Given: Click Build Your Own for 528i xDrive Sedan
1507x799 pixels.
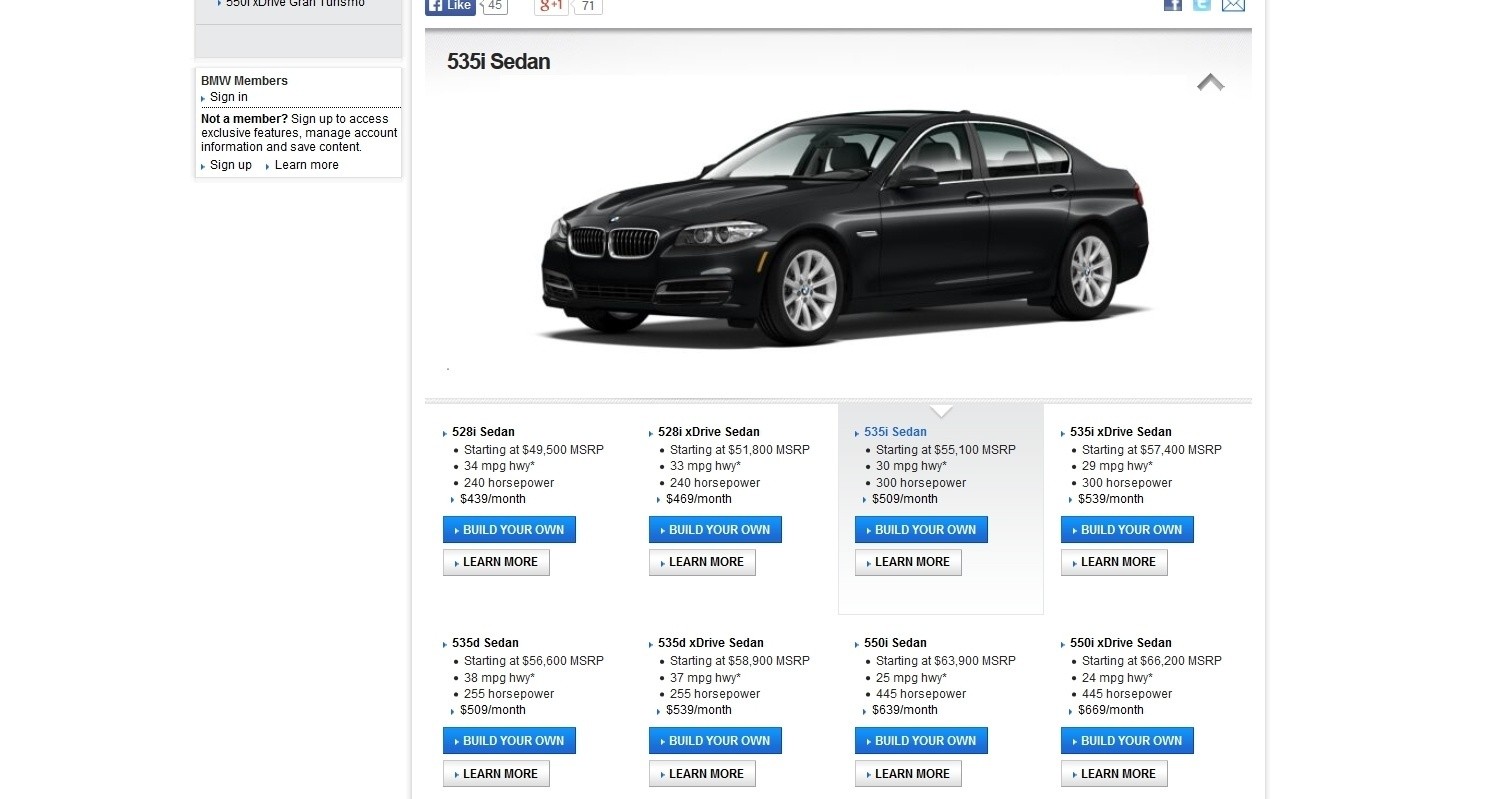Looking at the screenshot, I should (x=715, y=530).
